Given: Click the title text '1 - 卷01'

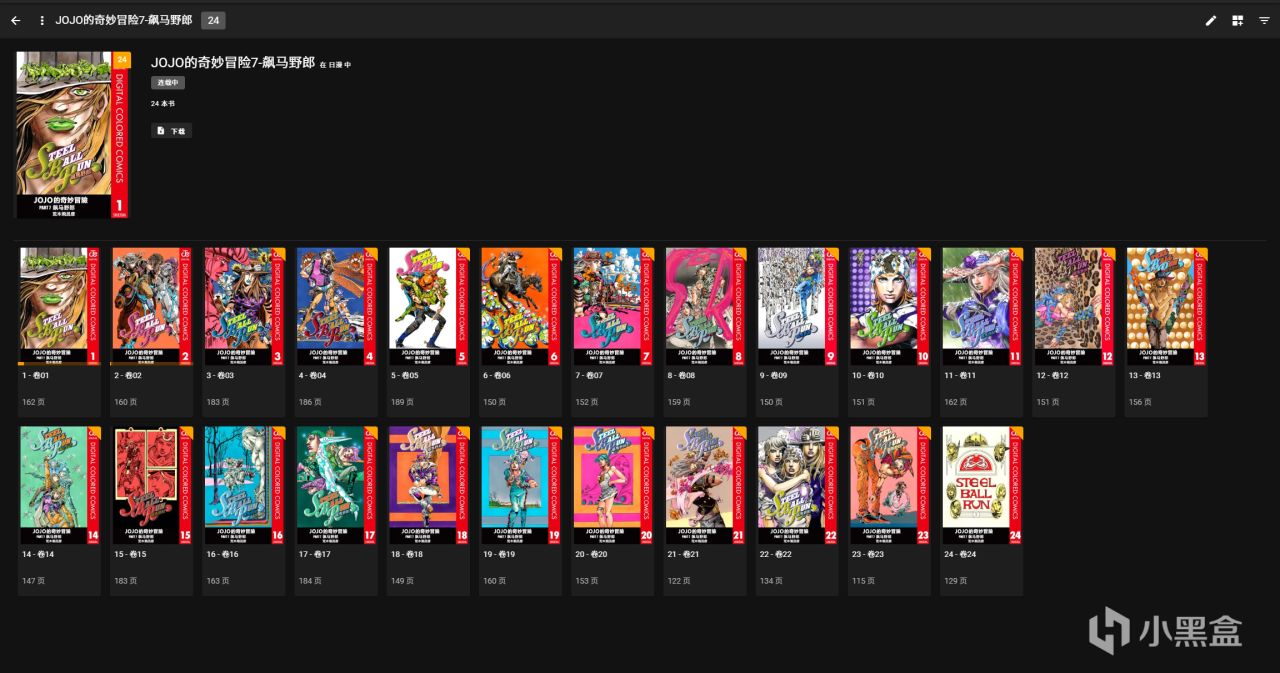Looking at the screenshot, I should point(36,375).
